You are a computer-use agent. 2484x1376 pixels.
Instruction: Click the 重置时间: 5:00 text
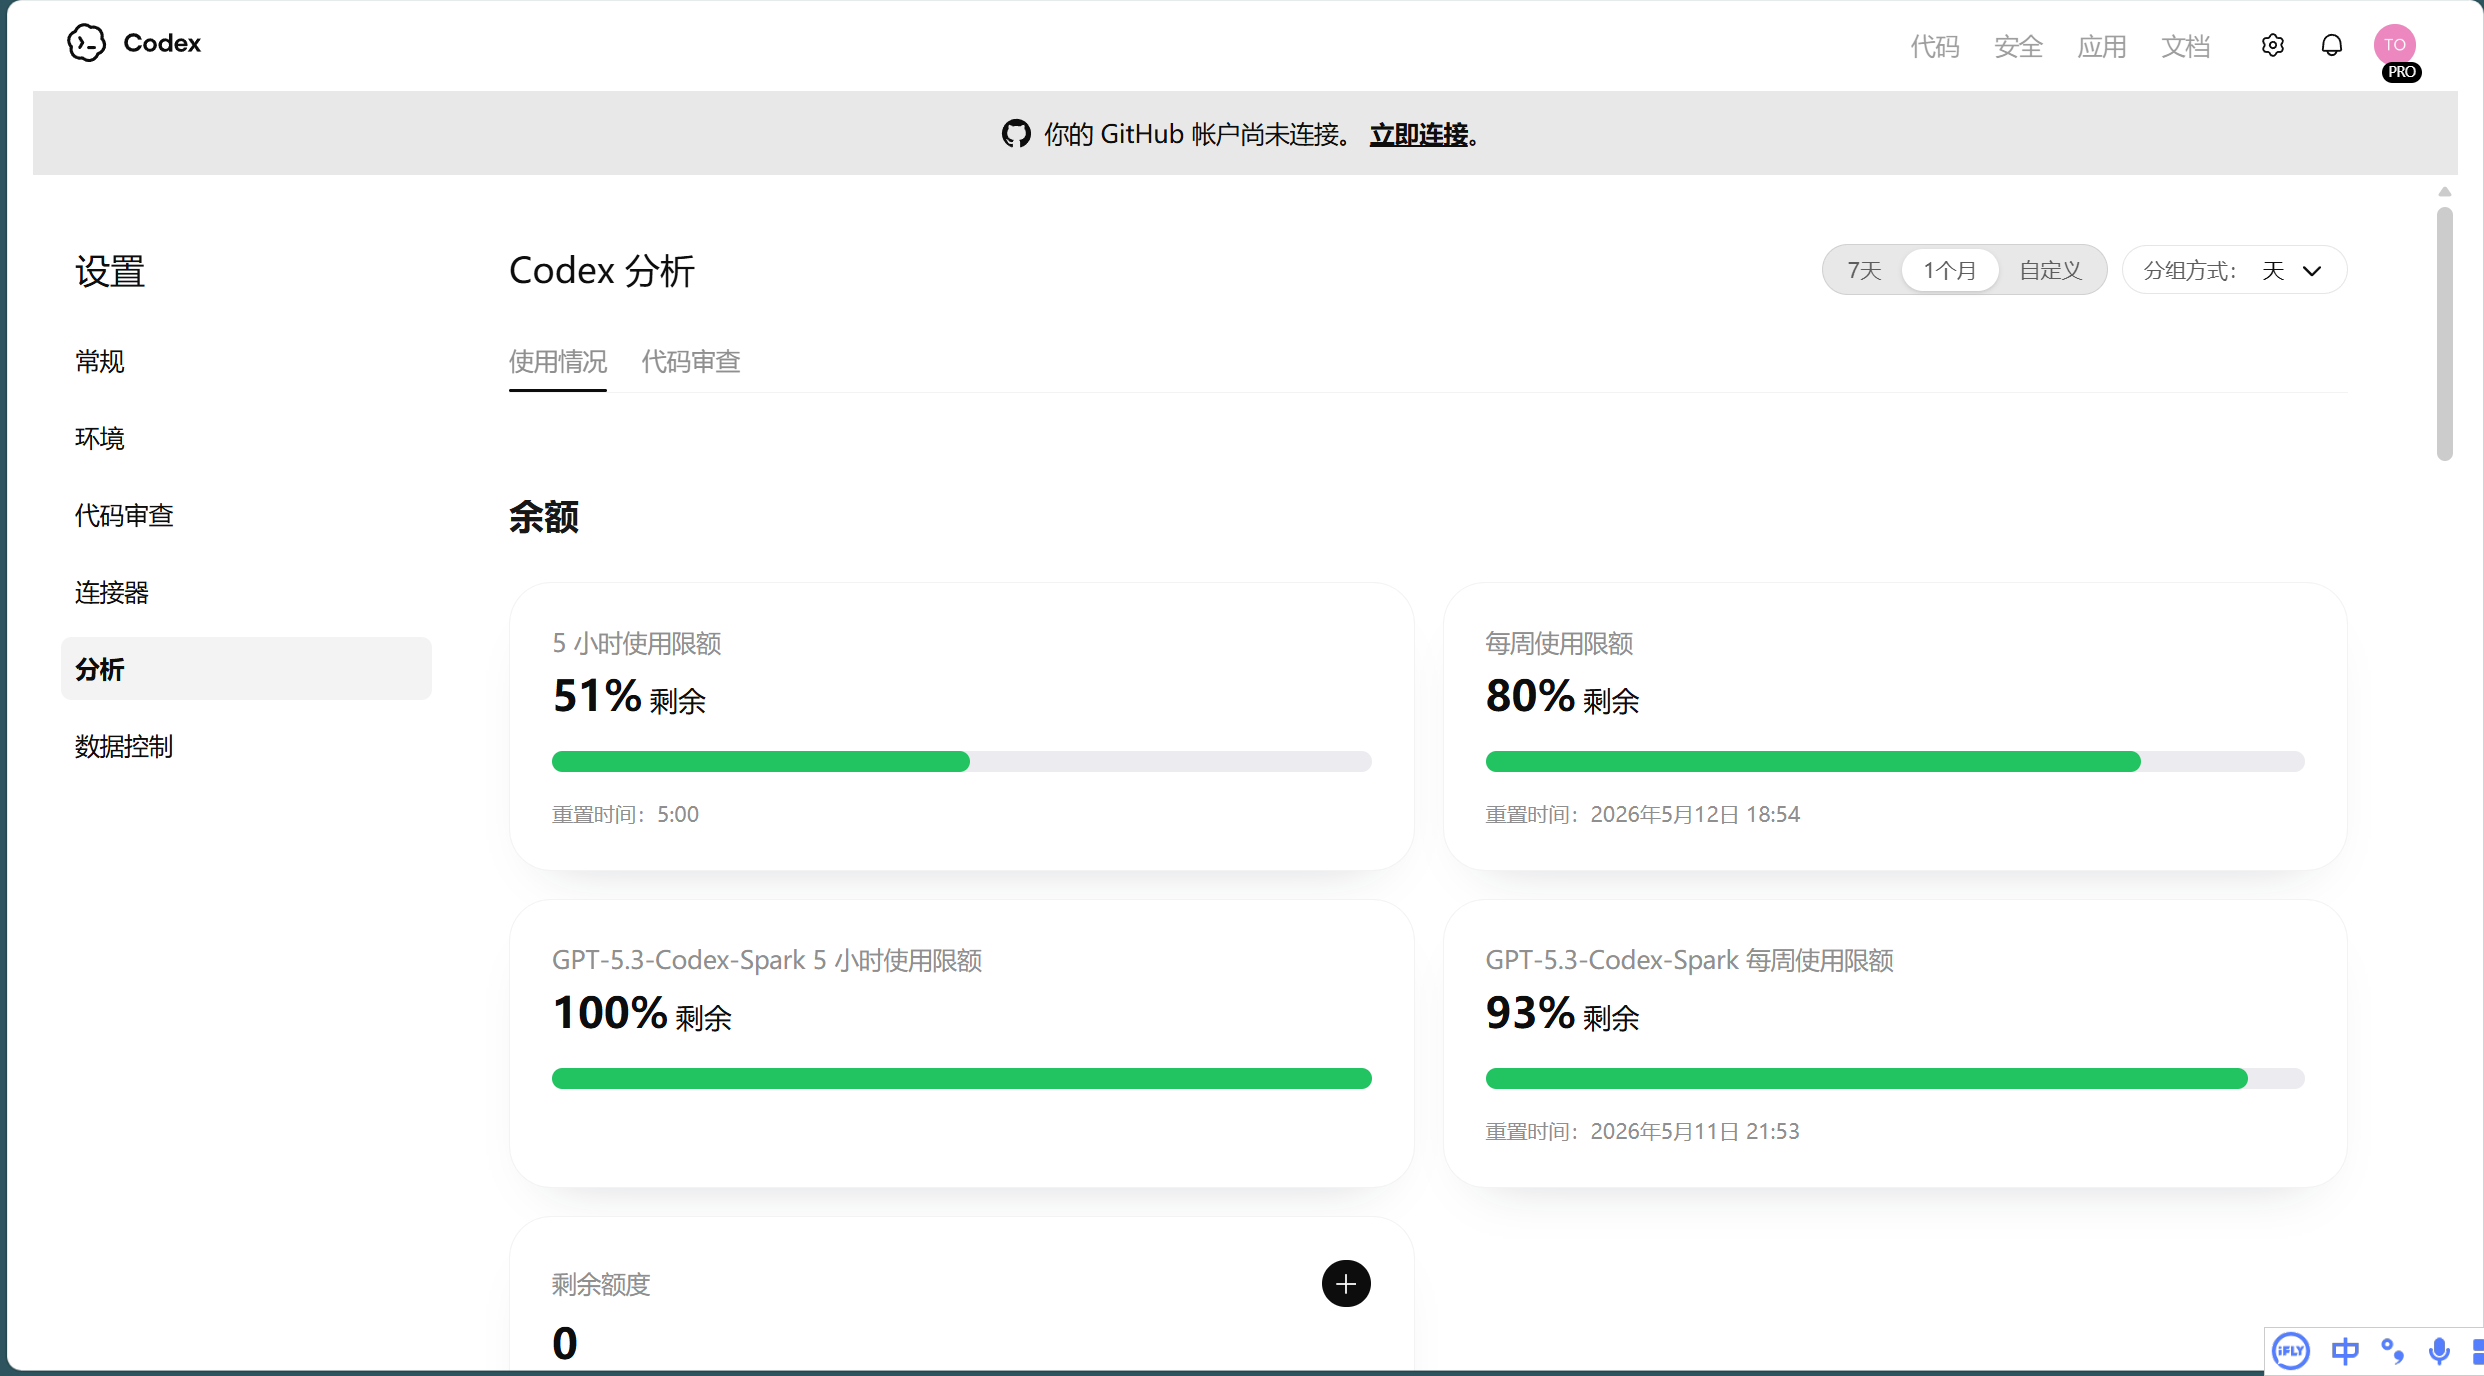625,814
